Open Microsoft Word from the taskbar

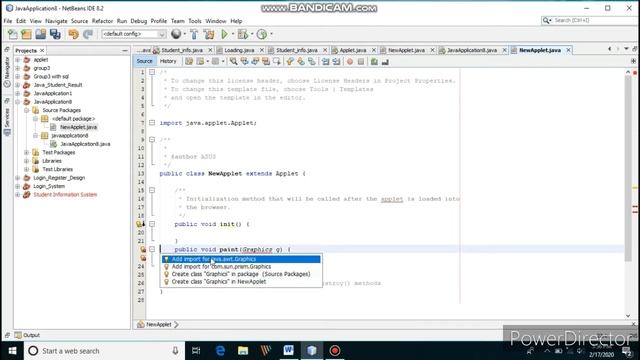click(288, 351)
